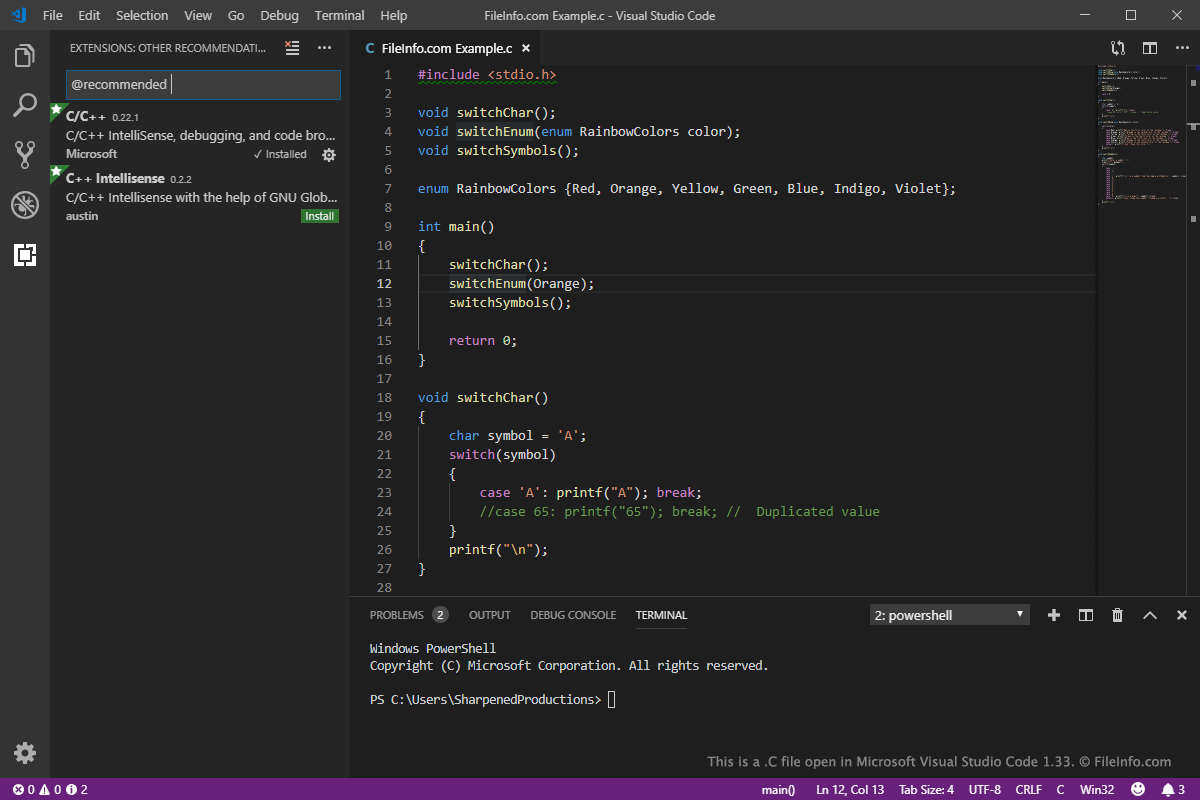This screenshot has width=1200, height=800.
Task: Click the Clear Extensions Input icon
Action: point(292,48)
